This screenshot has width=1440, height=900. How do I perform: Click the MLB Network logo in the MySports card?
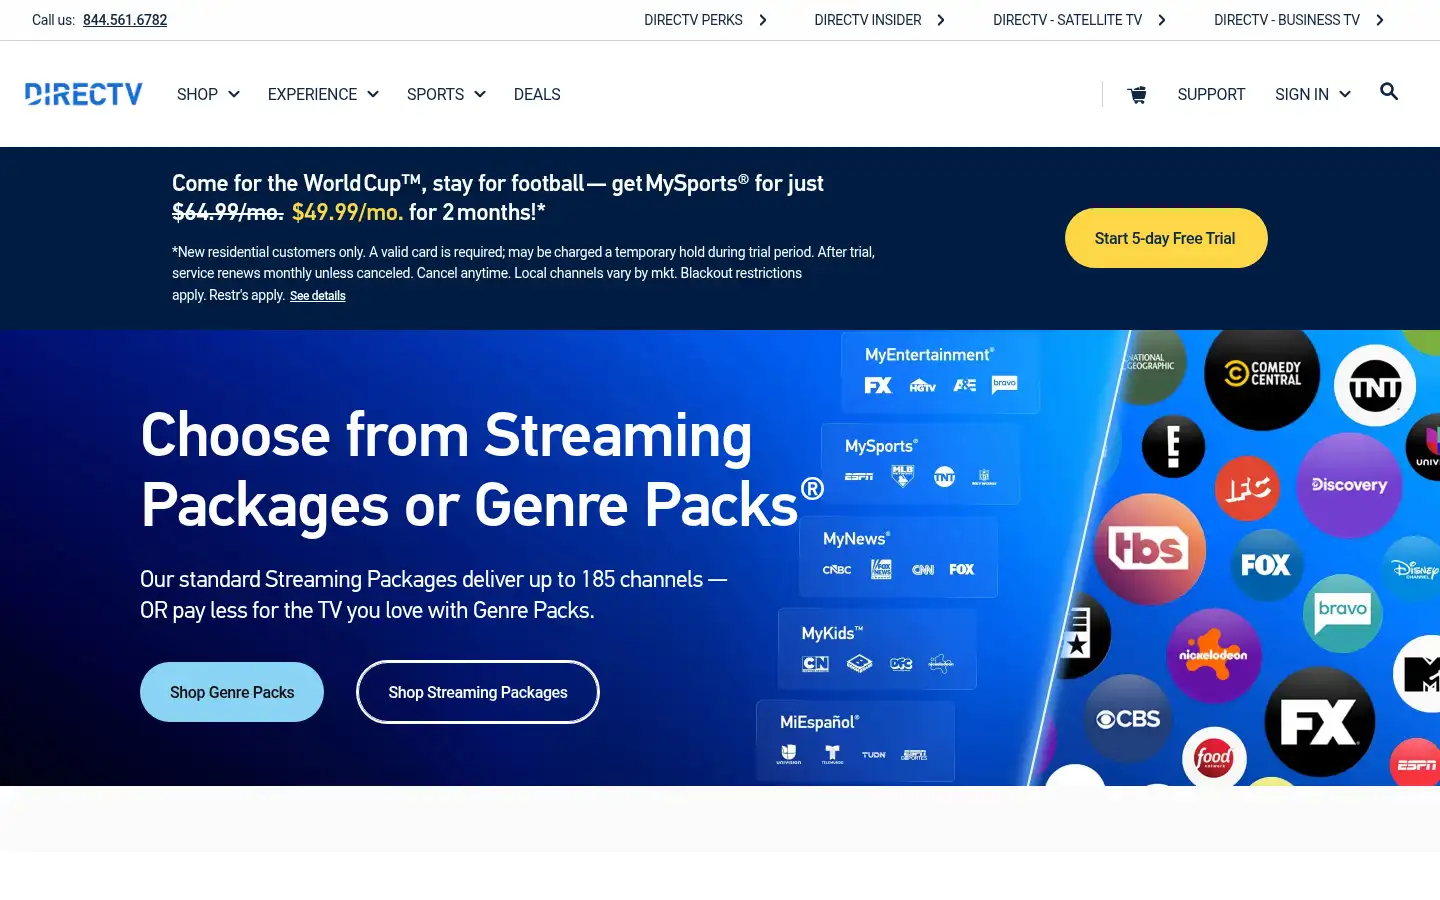click(x=903, y=476)
